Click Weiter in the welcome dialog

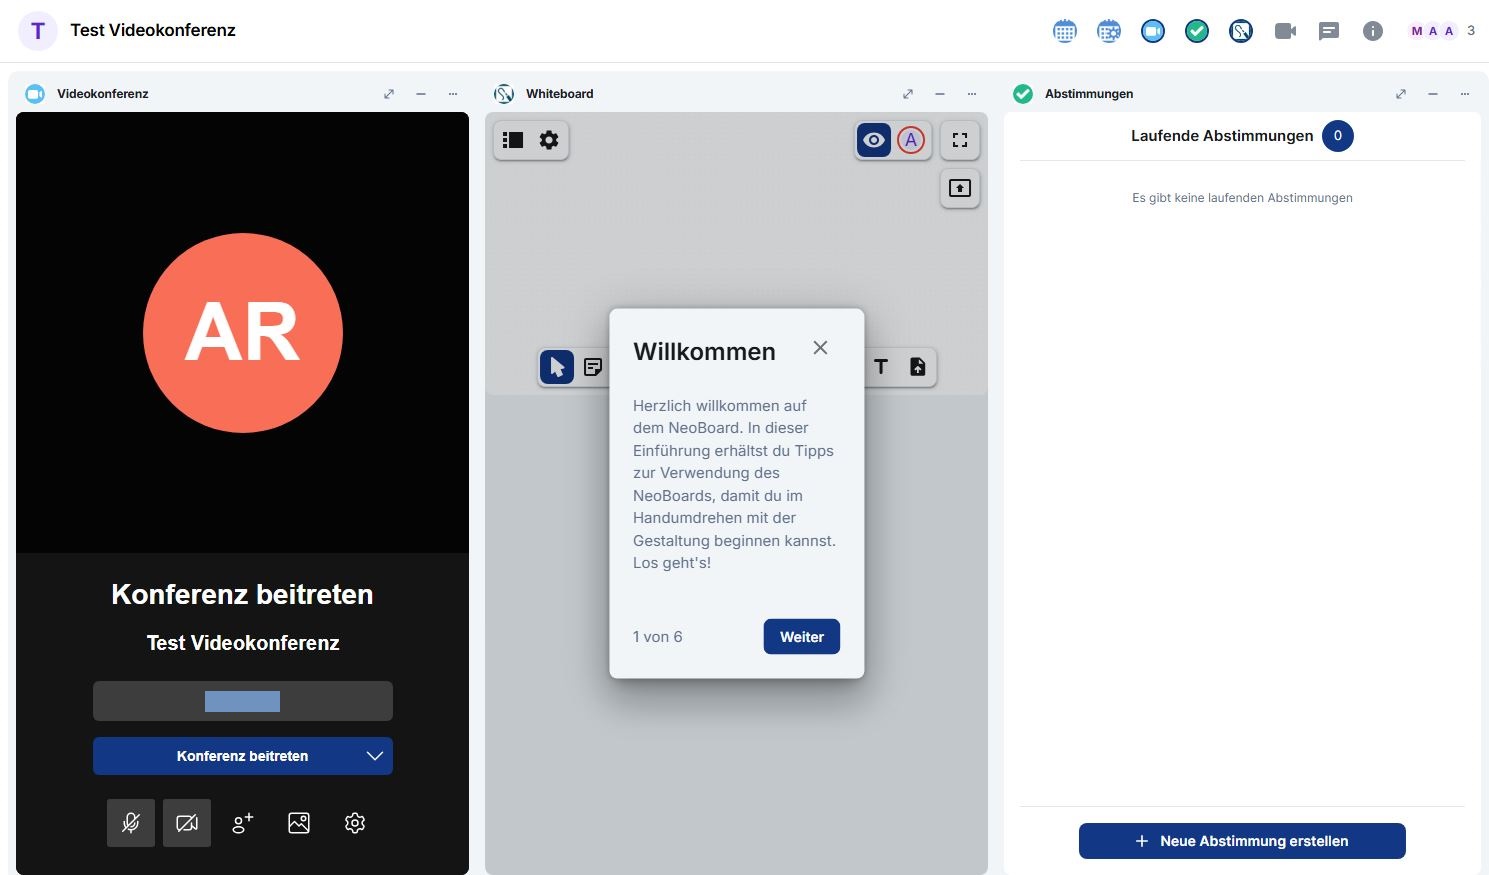pos(801,637)
